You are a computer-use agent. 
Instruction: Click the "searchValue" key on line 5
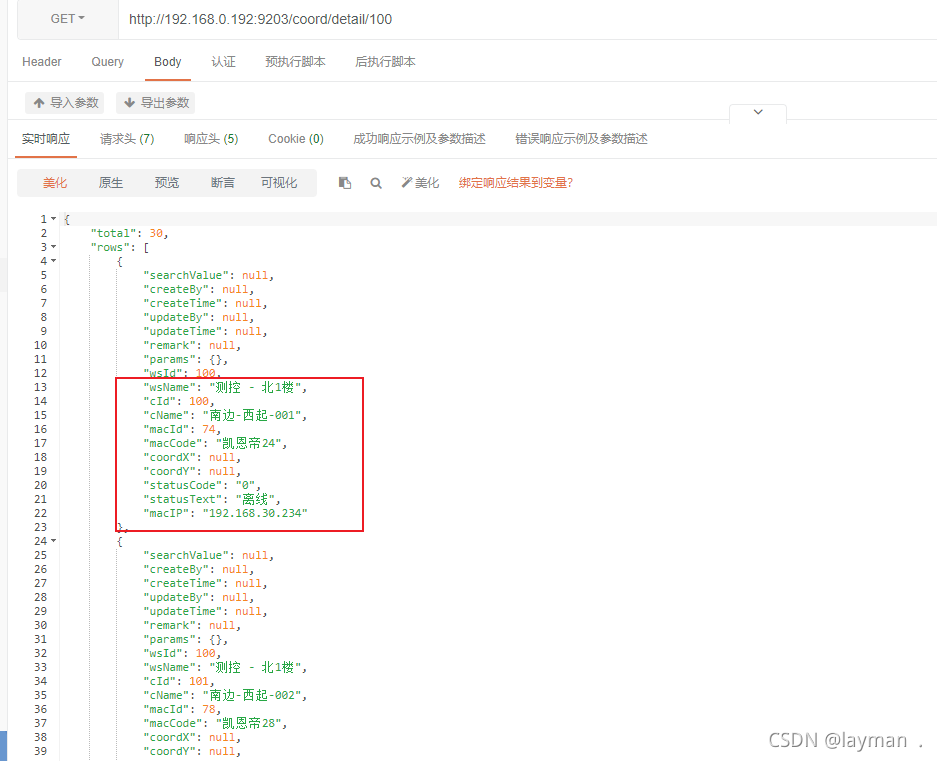click(x=186, y=275)
